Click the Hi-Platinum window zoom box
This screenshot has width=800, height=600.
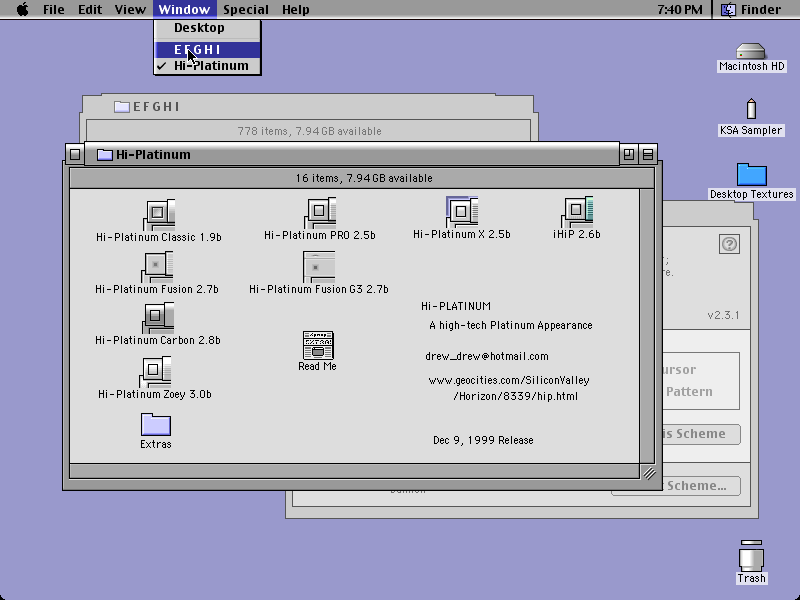[629, 154]
